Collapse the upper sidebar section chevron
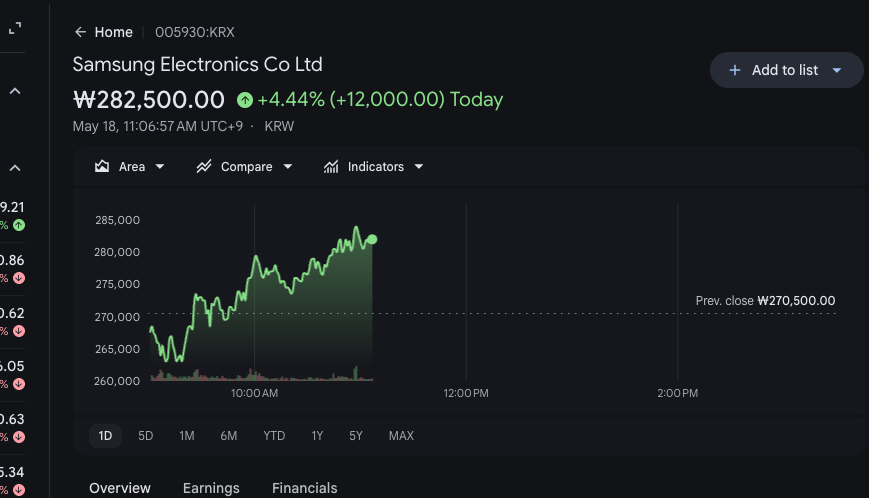 click(x=15, y=91)
